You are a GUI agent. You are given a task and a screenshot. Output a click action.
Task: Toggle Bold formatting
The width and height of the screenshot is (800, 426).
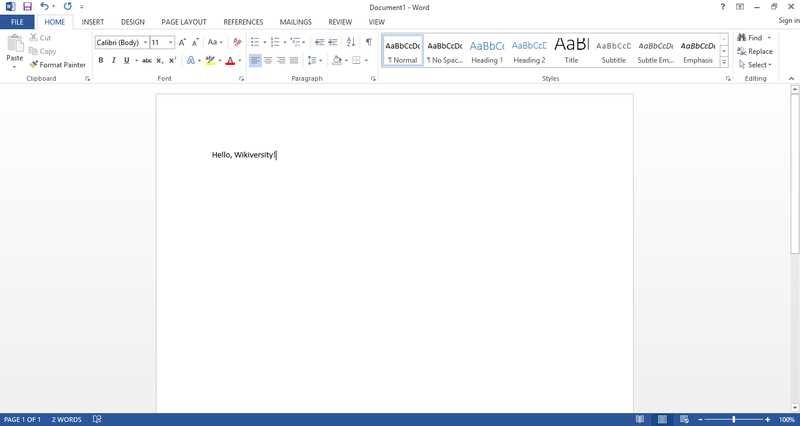(x=100, y=61)
